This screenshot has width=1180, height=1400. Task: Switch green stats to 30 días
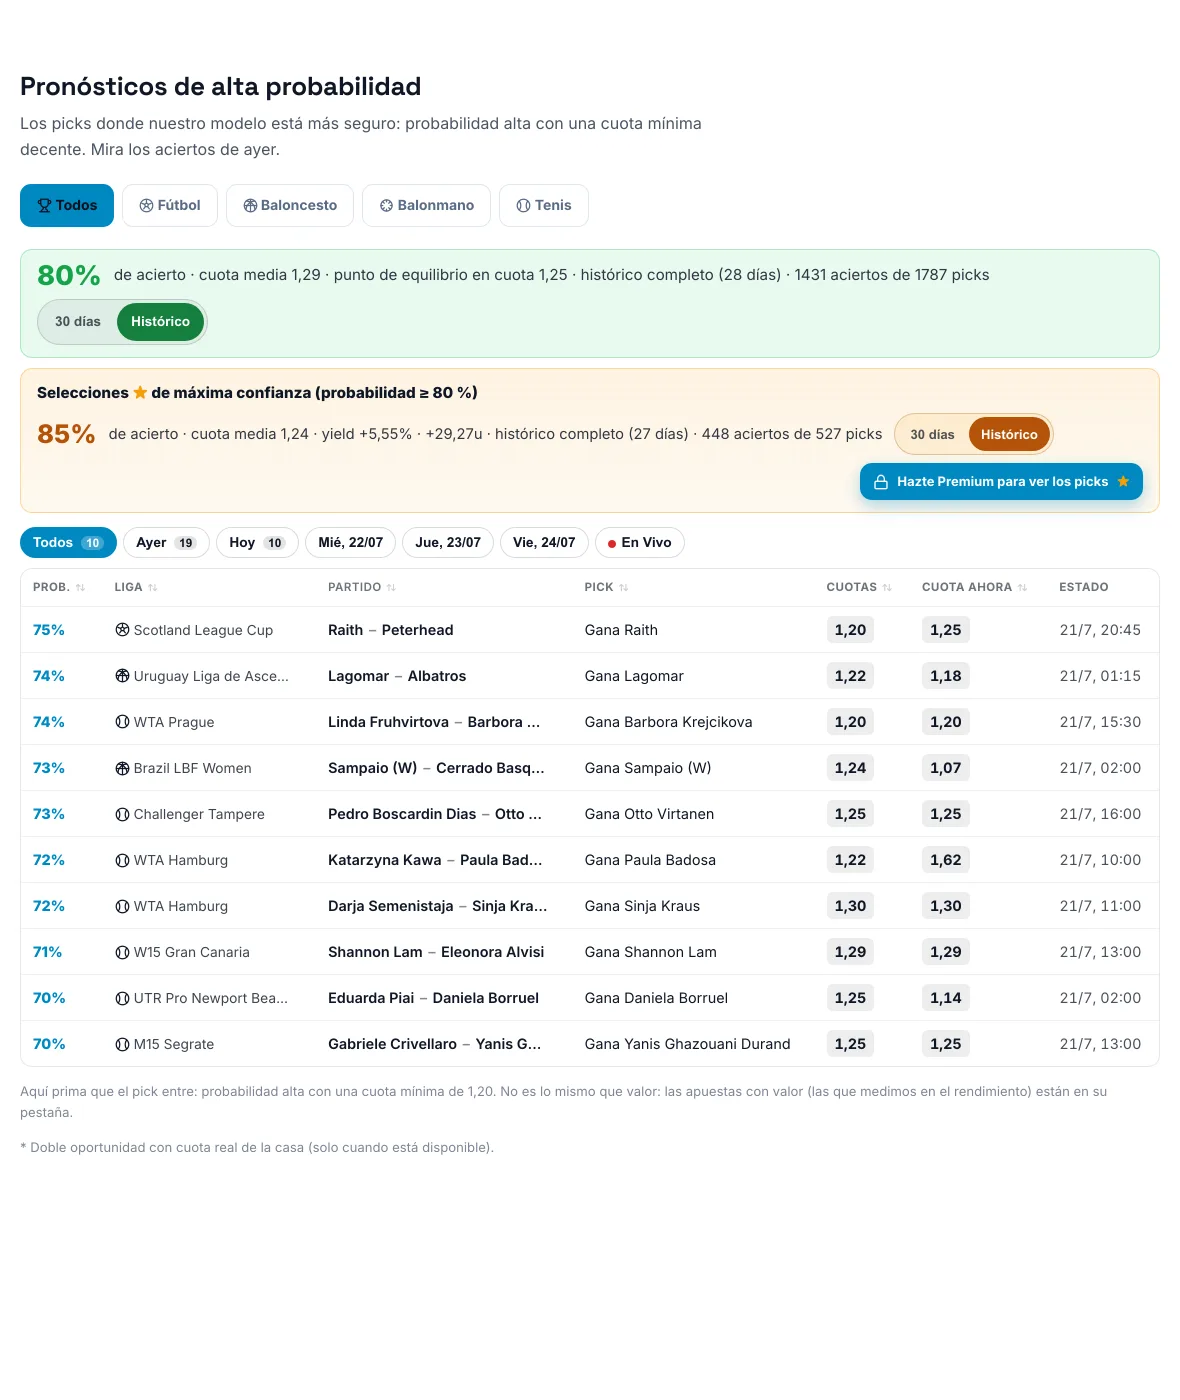tap(78, 322)
